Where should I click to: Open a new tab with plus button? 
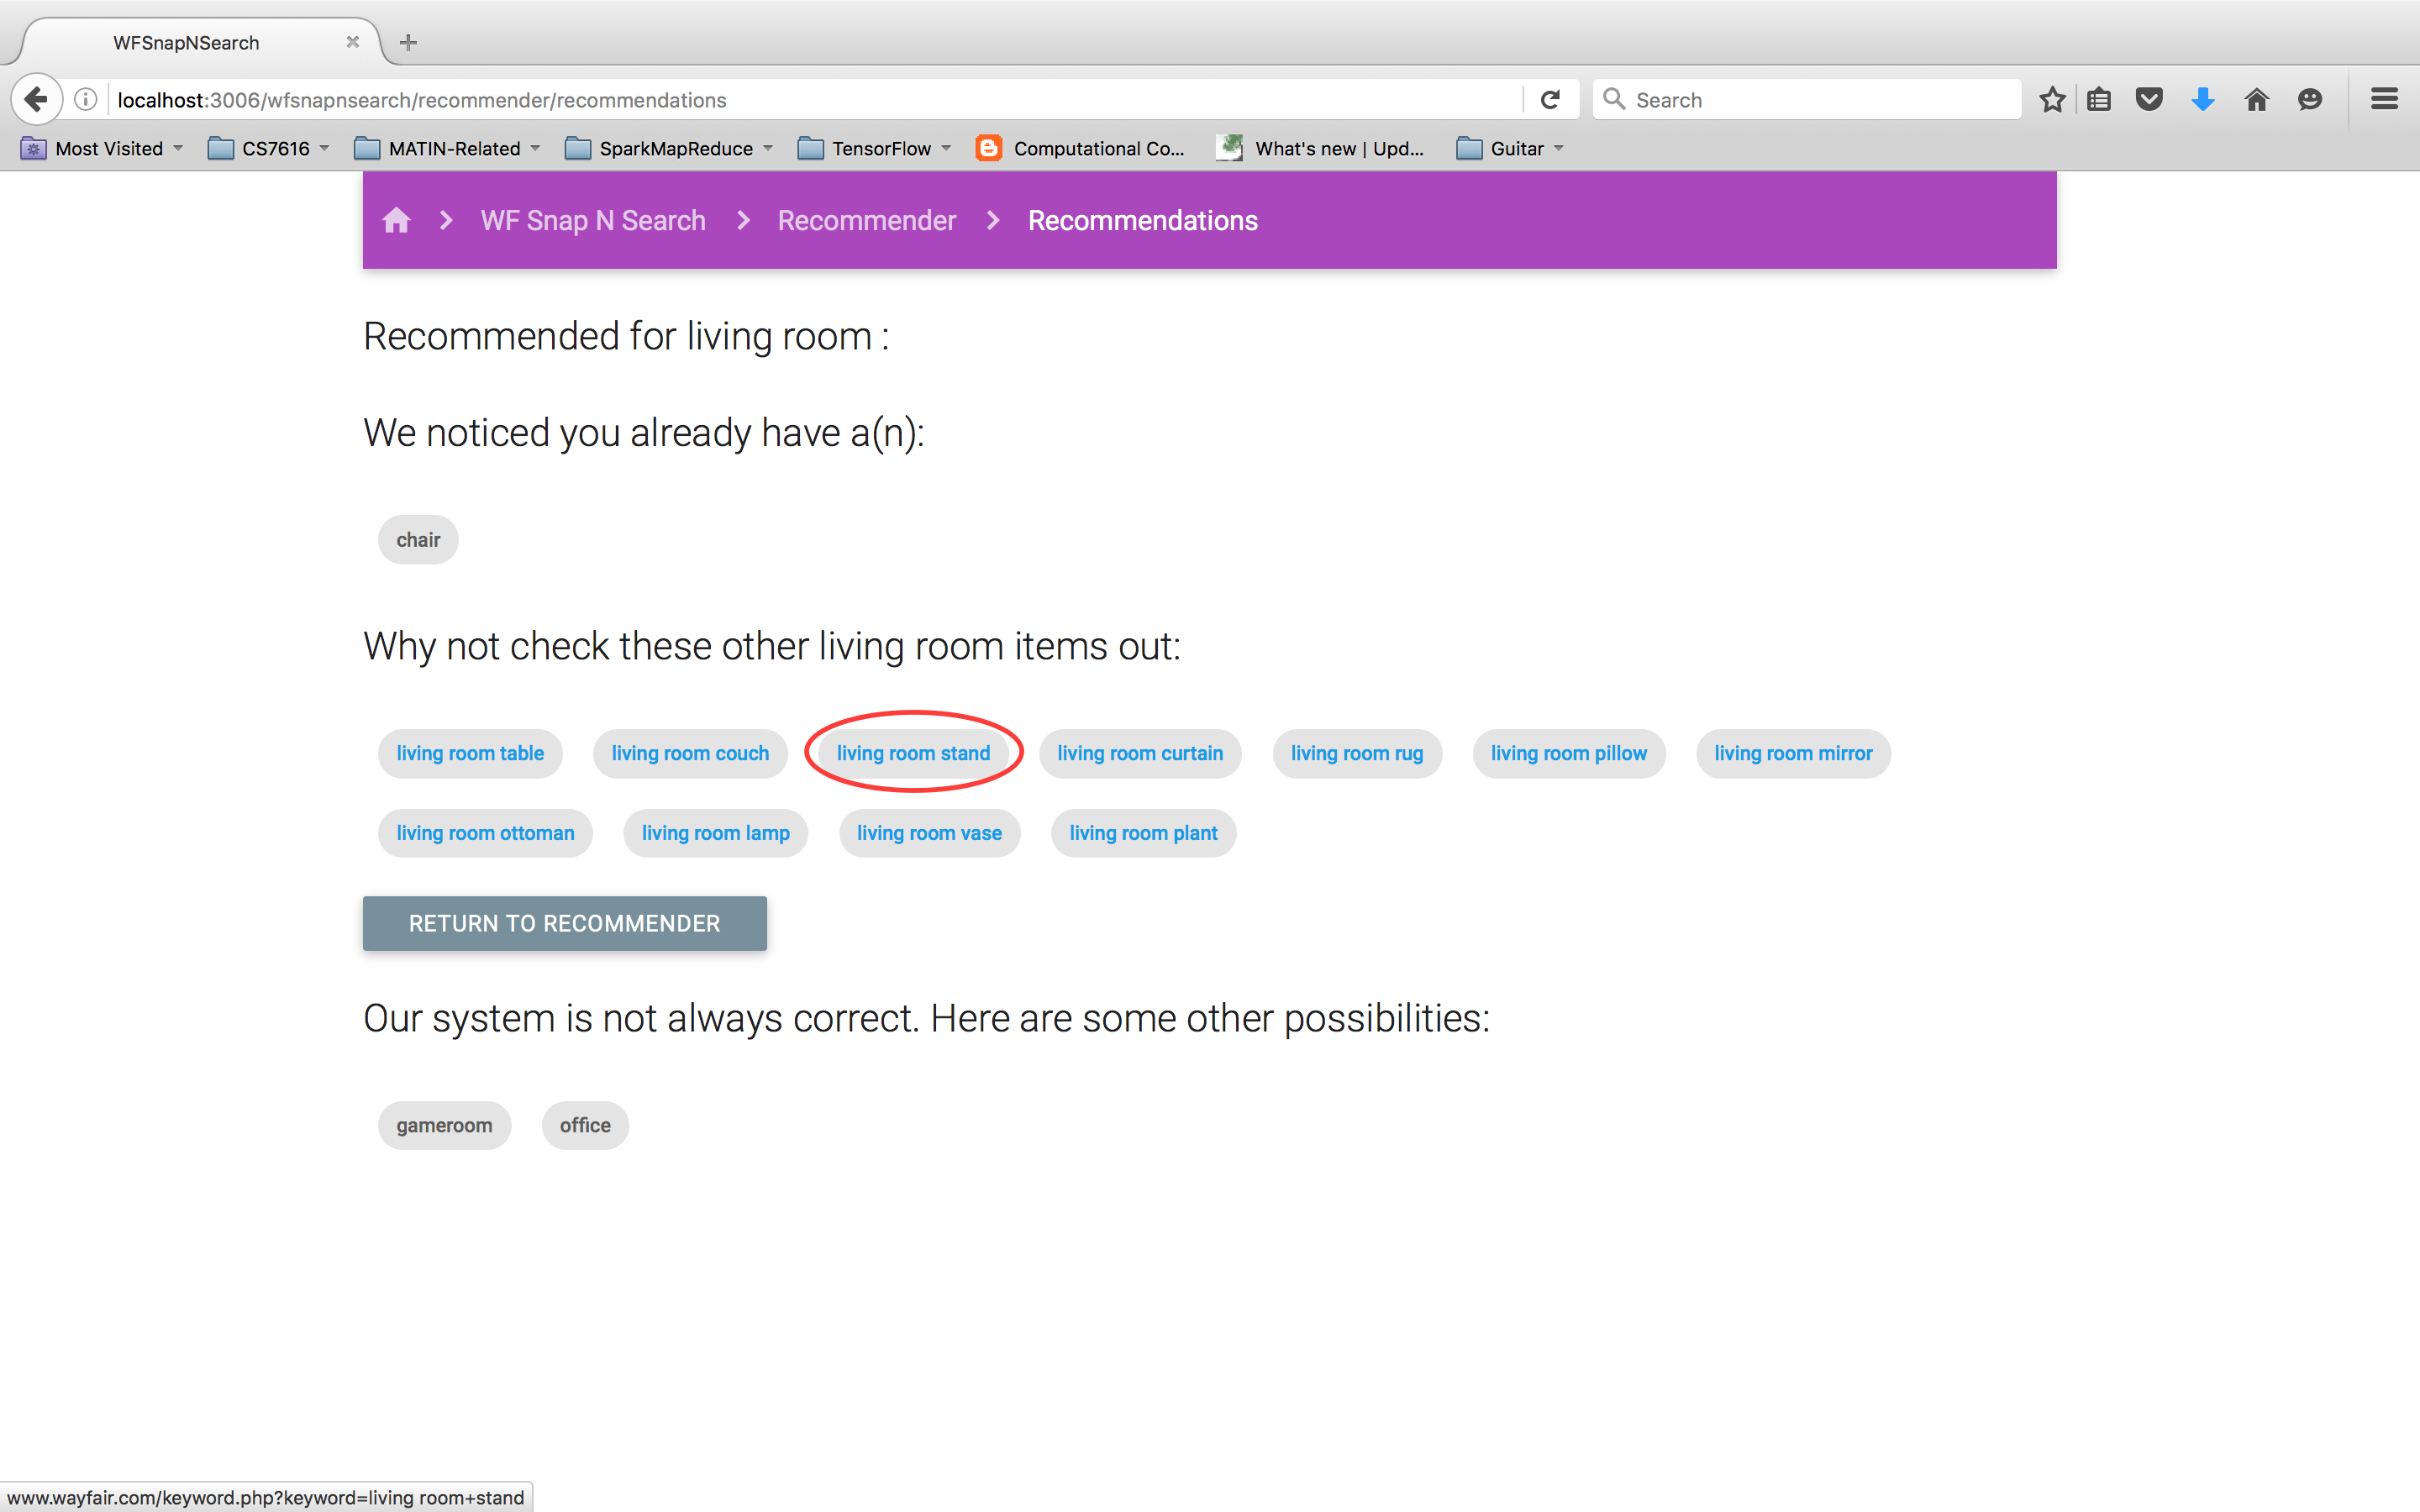pos(408,42)
